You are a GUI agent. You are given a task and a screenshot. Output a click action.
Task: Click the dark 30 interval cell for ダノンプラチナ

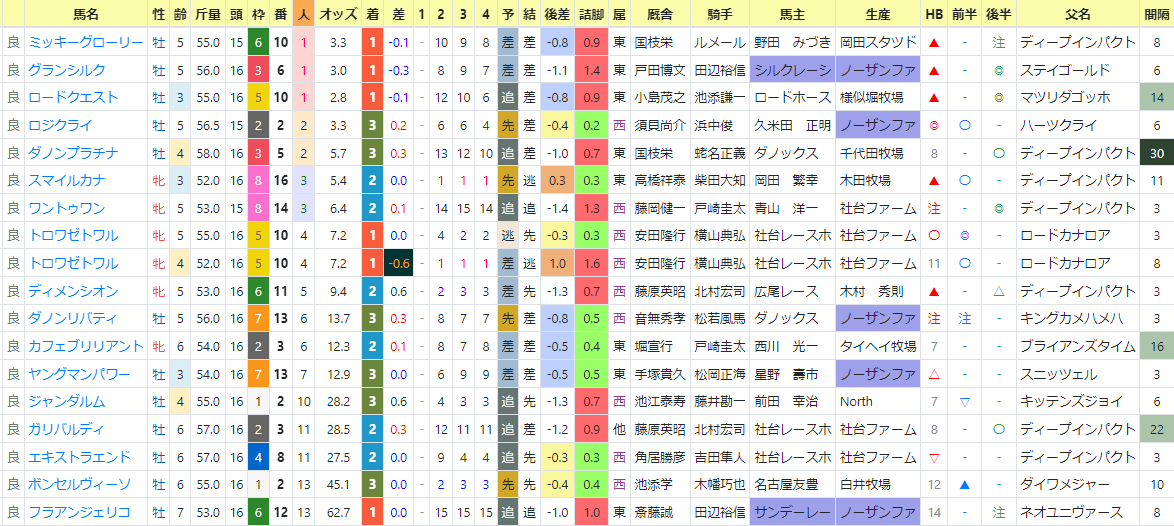click(1155, 153)
